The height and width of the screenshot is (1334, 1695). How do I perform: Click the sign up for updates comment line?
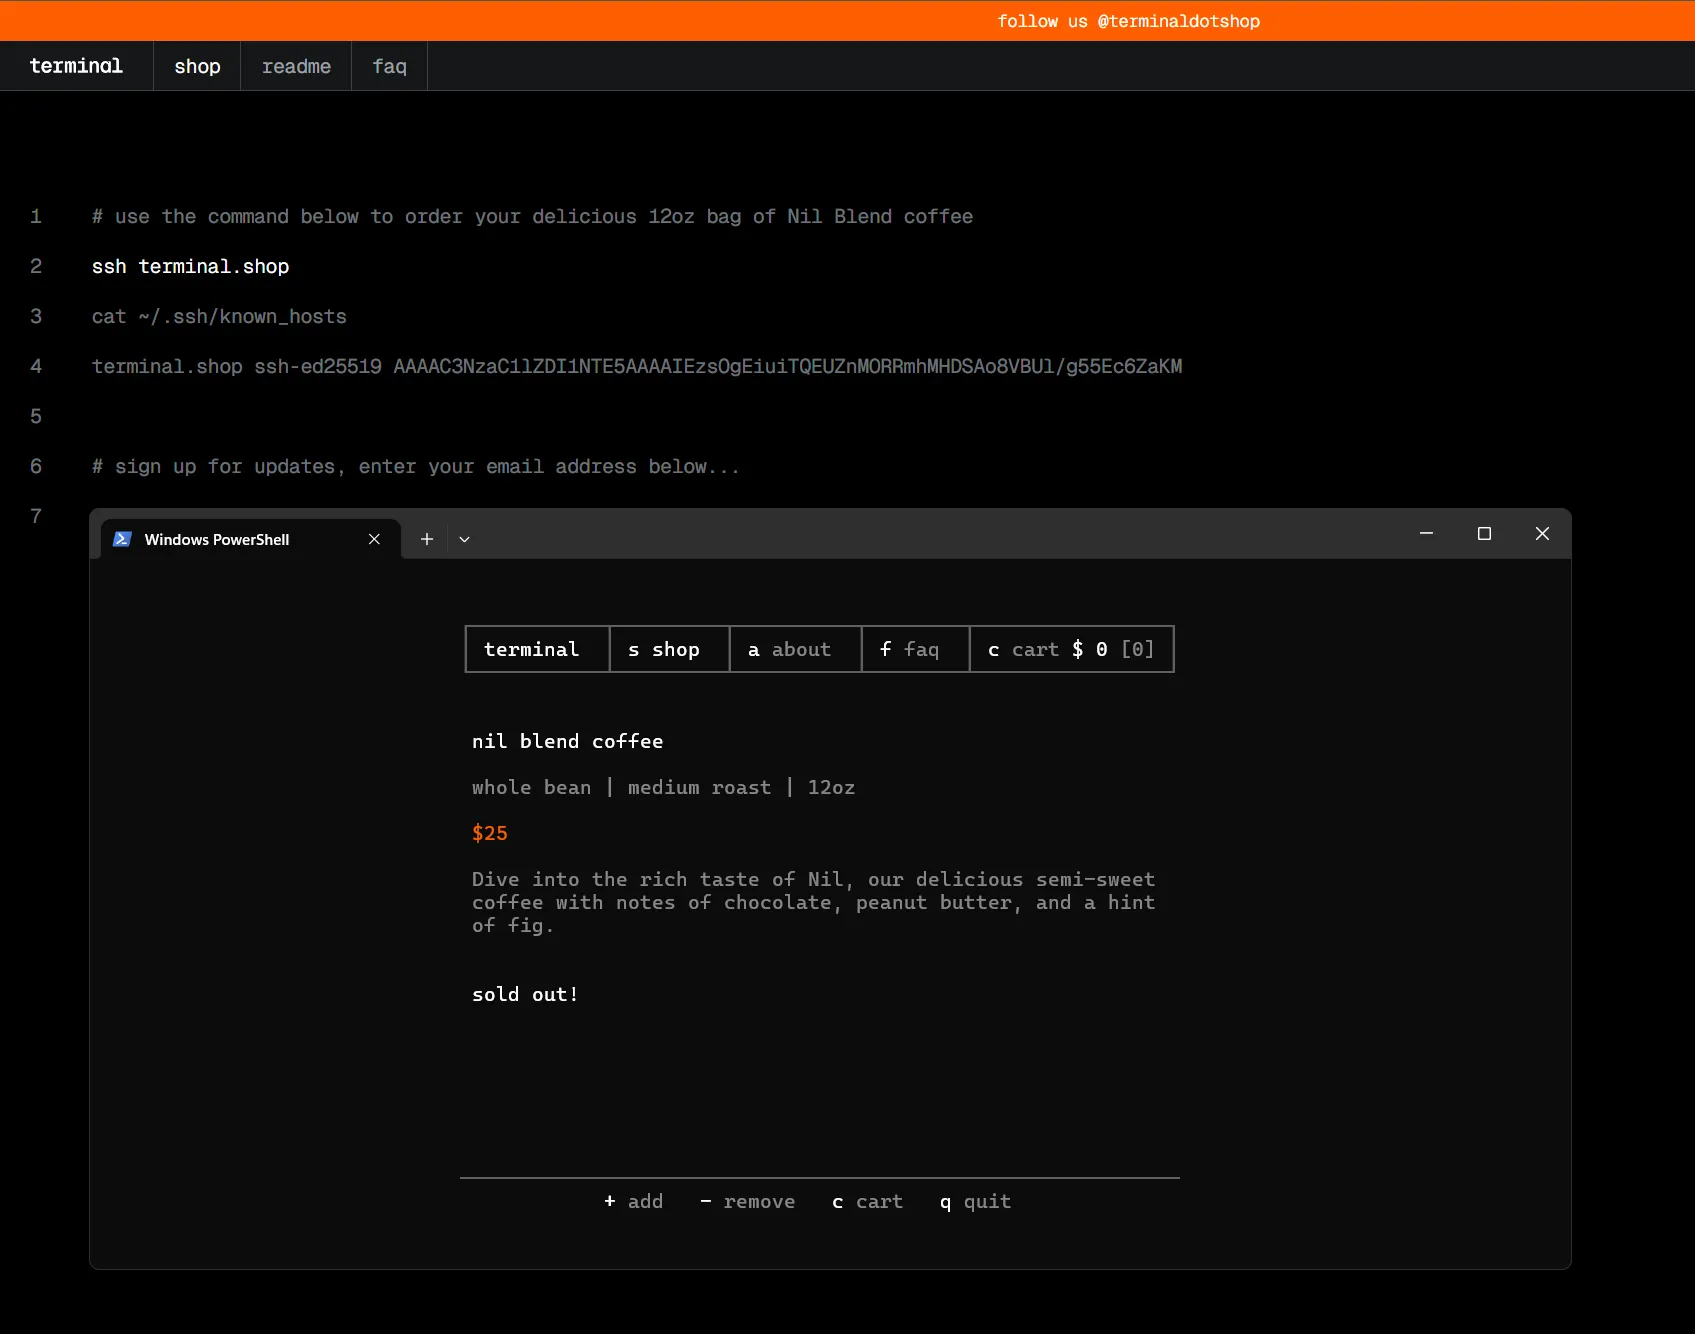(416, 467)
